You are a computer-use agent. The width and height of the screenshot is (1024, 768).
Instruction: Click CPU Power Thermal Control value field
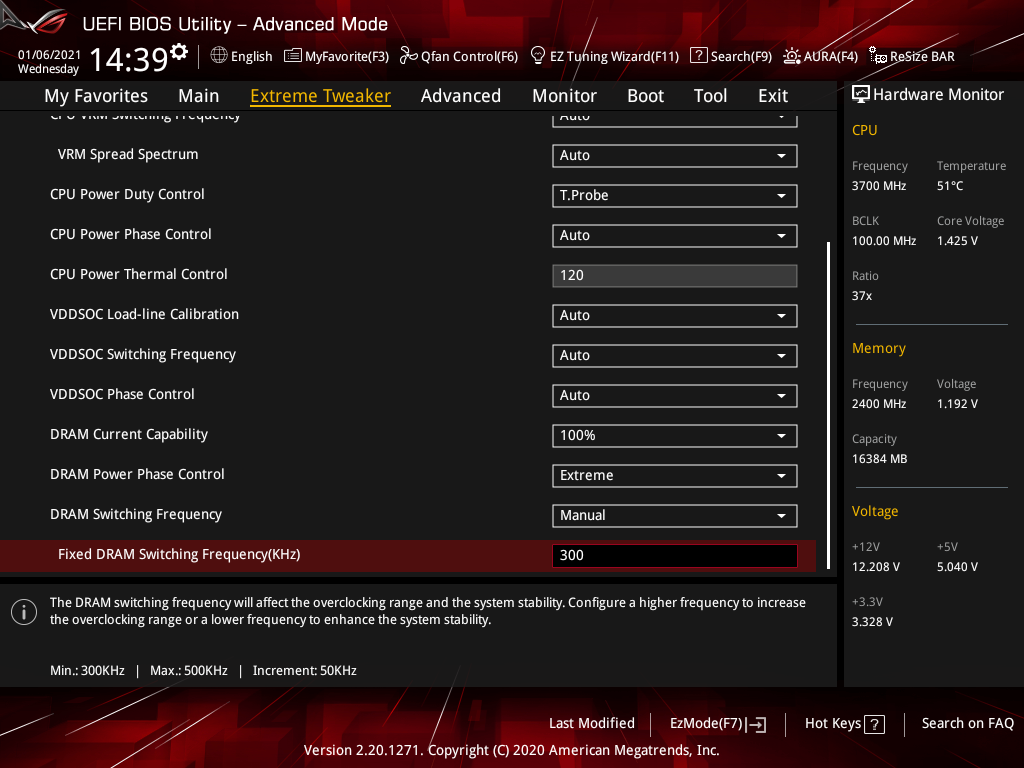click(675, 276)
